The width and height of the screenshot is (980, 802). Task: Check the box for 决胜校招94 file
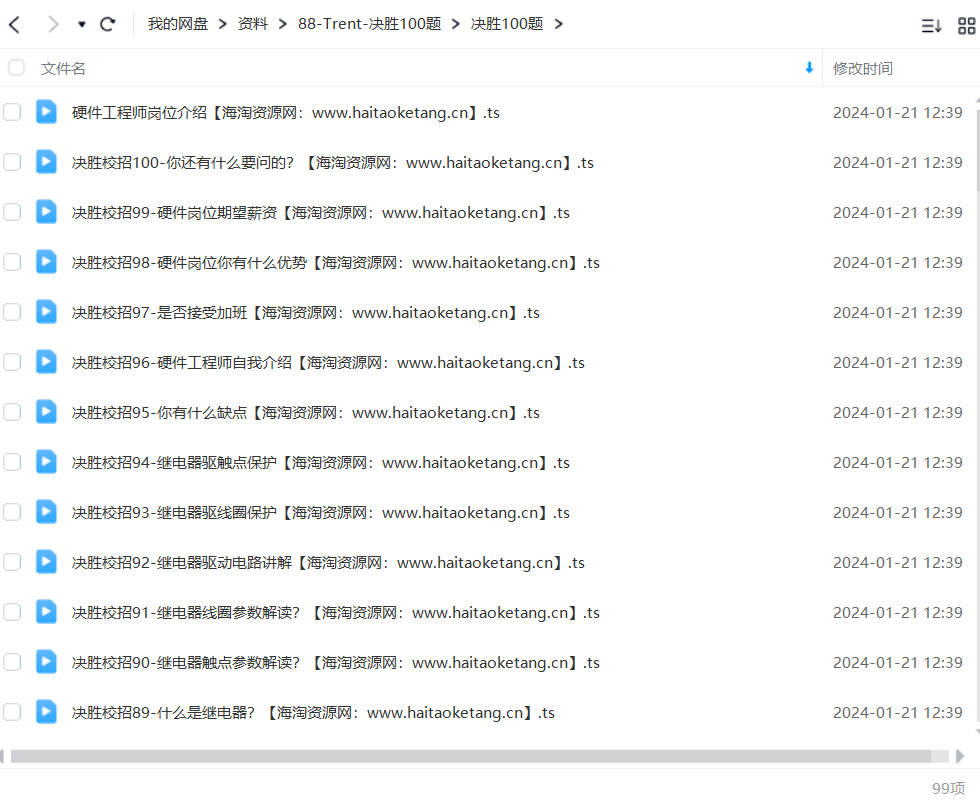[x=12, y=463]
